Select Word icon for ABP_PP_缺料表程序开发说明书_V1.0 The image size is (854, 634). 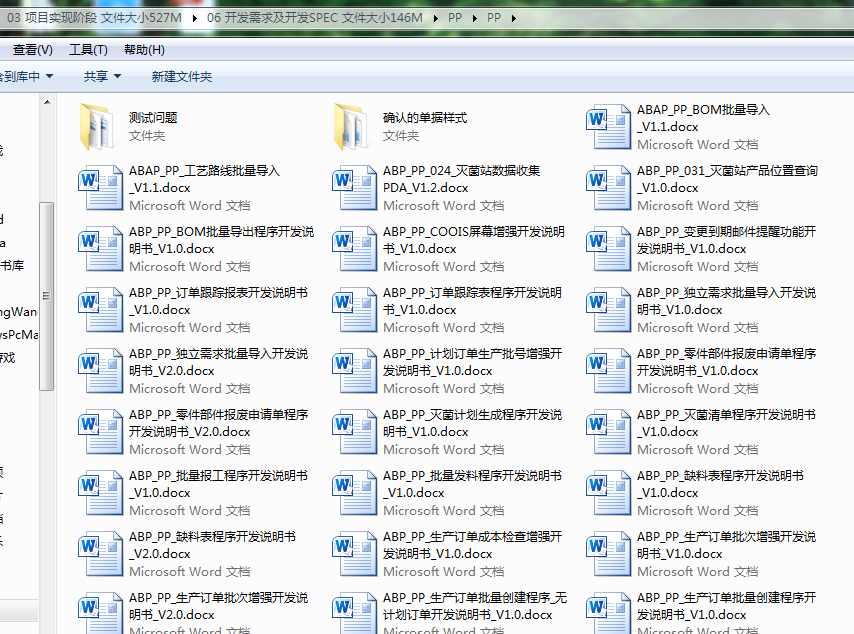608,493
